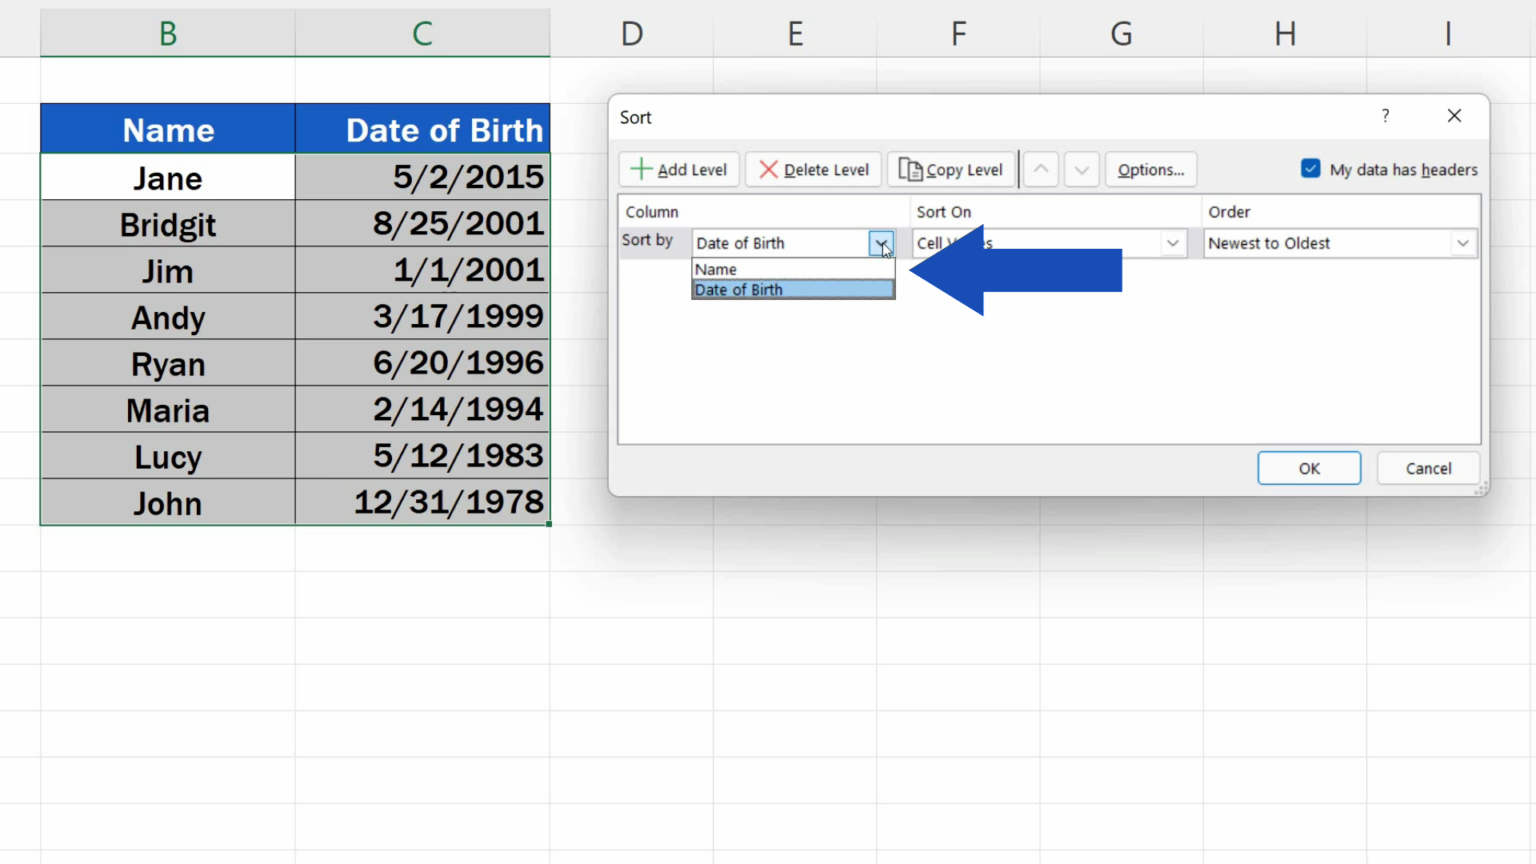The height and width of the screenshot is (864, 1536).
Task: Open the Sort On dropdown showing Cell Values
Action: click(x=1172, y=243)
